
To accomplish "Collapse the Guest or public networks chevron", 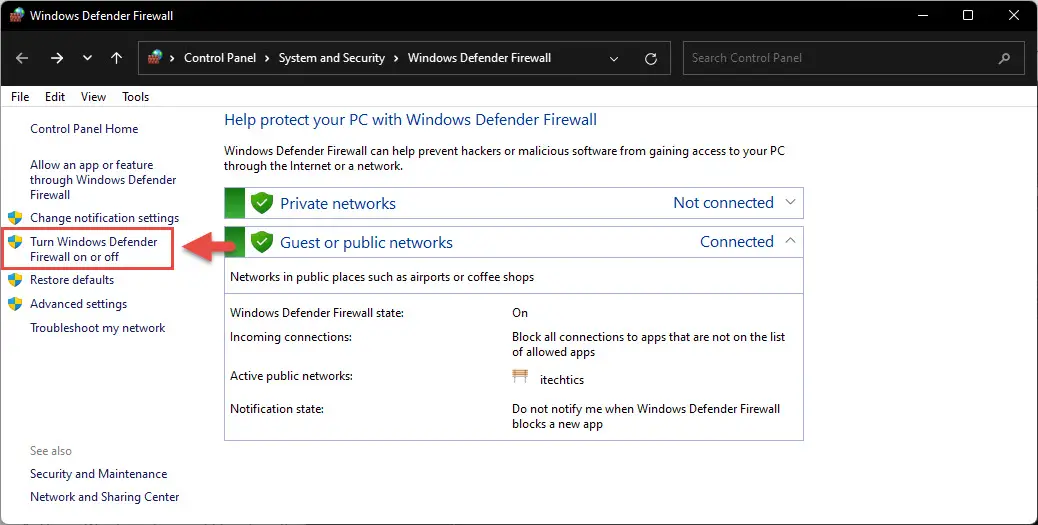I will (790, 241).
